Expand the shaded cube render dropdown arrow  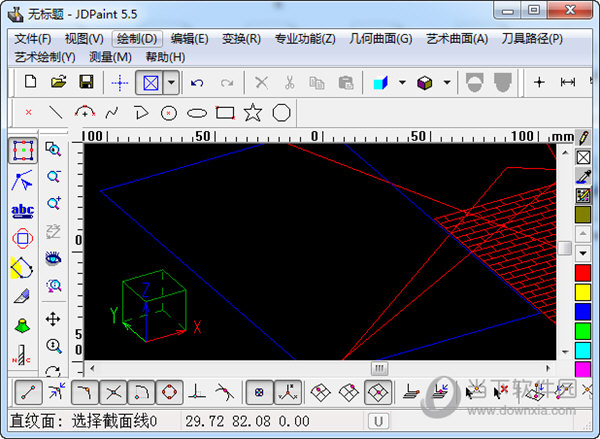[447, 82]
